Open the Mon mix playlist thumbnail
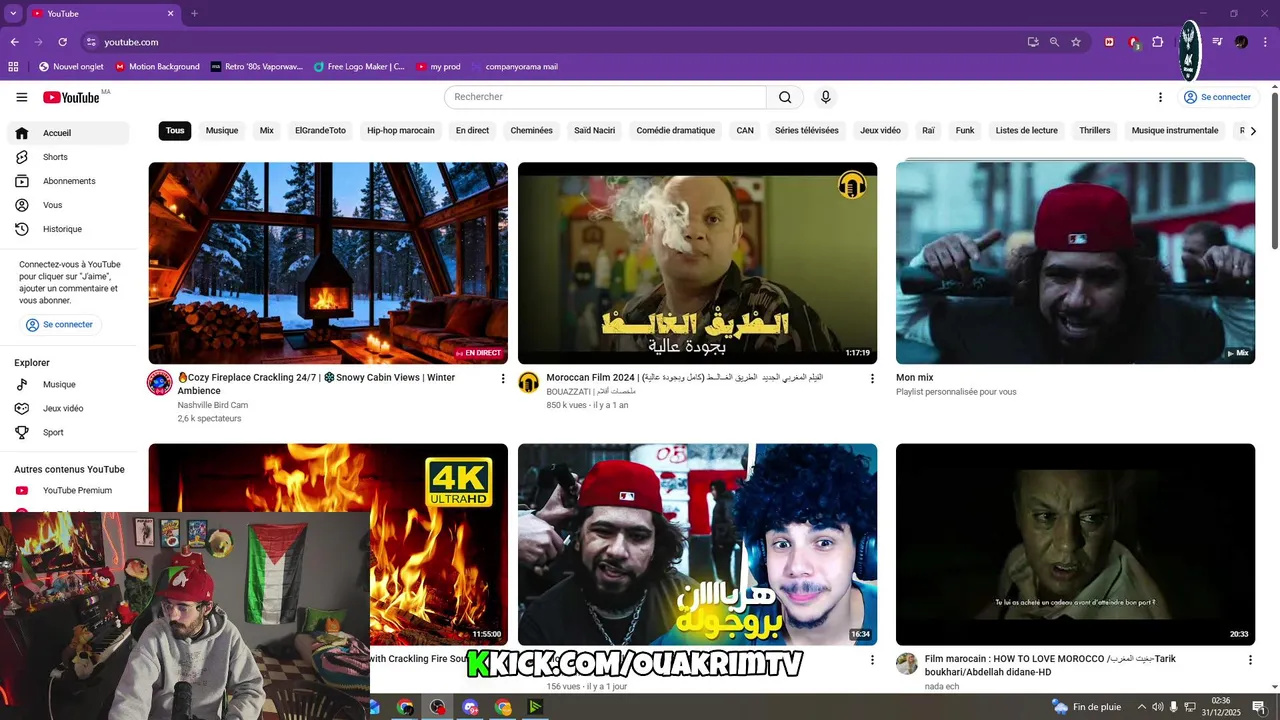Screen dimensions: 1280x720 point(1075,263)
